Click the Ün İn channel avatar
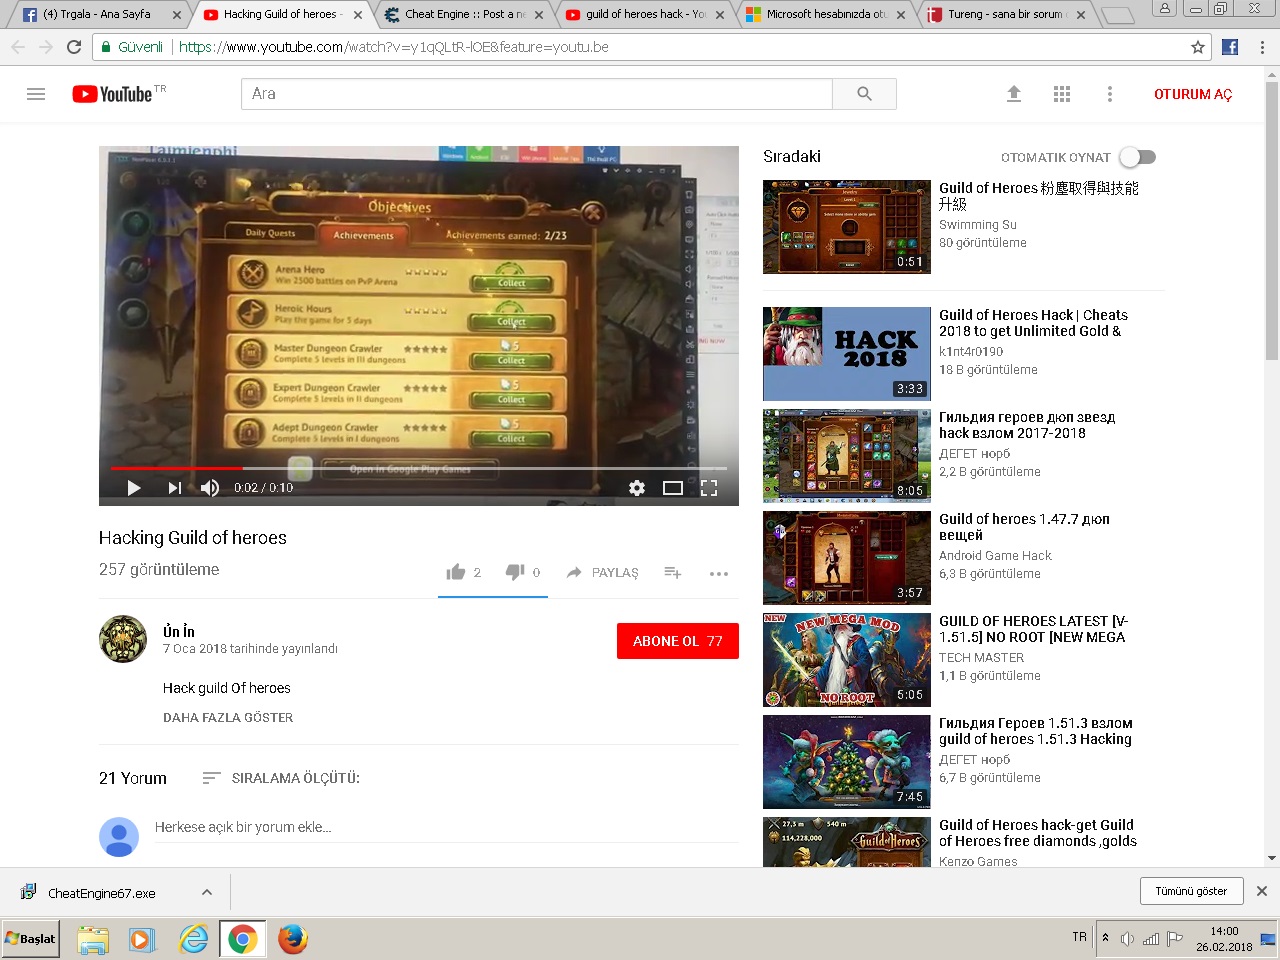This screenshot has height=960, width=1280. (x=123, y=639)
